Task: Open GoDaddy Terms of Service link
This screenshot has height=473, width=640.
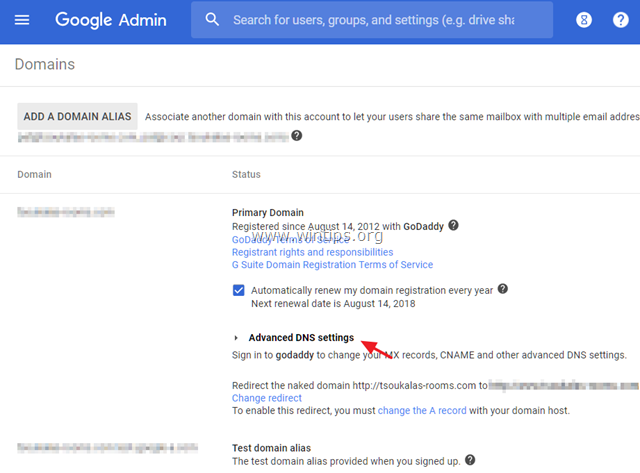Action: point(290,240)
